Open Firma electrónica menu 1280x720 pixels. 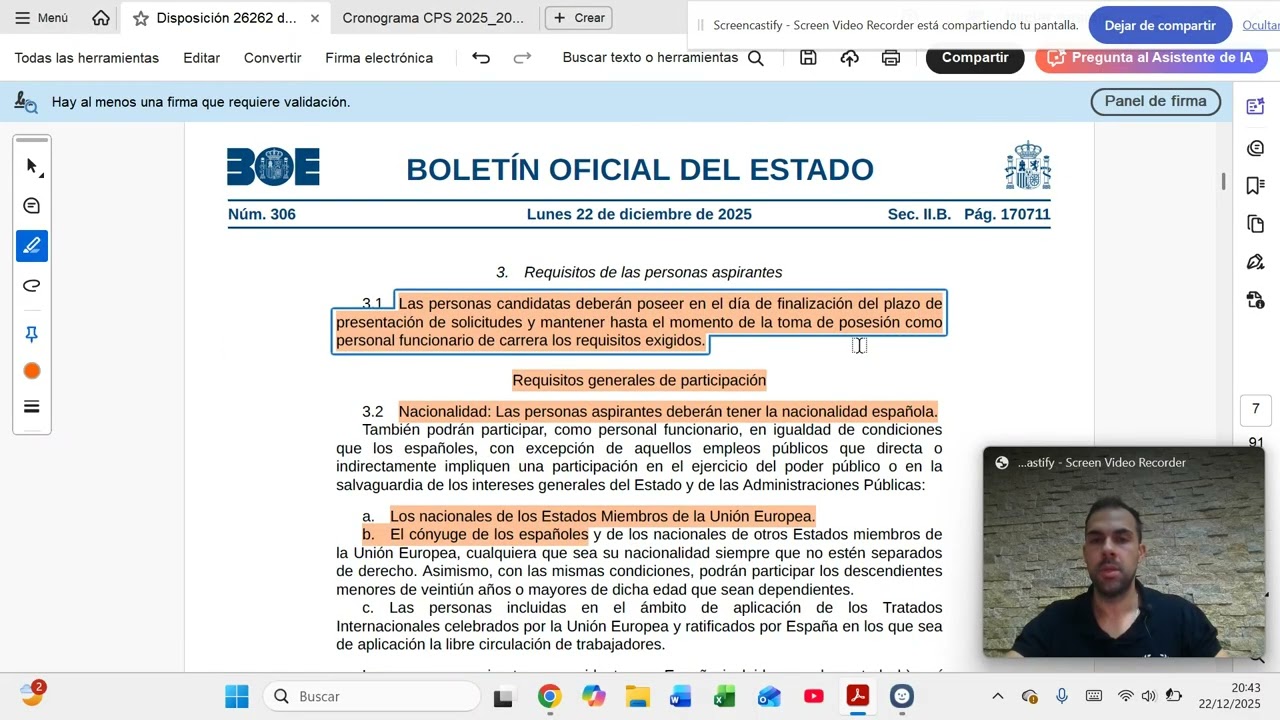(379, 58)
